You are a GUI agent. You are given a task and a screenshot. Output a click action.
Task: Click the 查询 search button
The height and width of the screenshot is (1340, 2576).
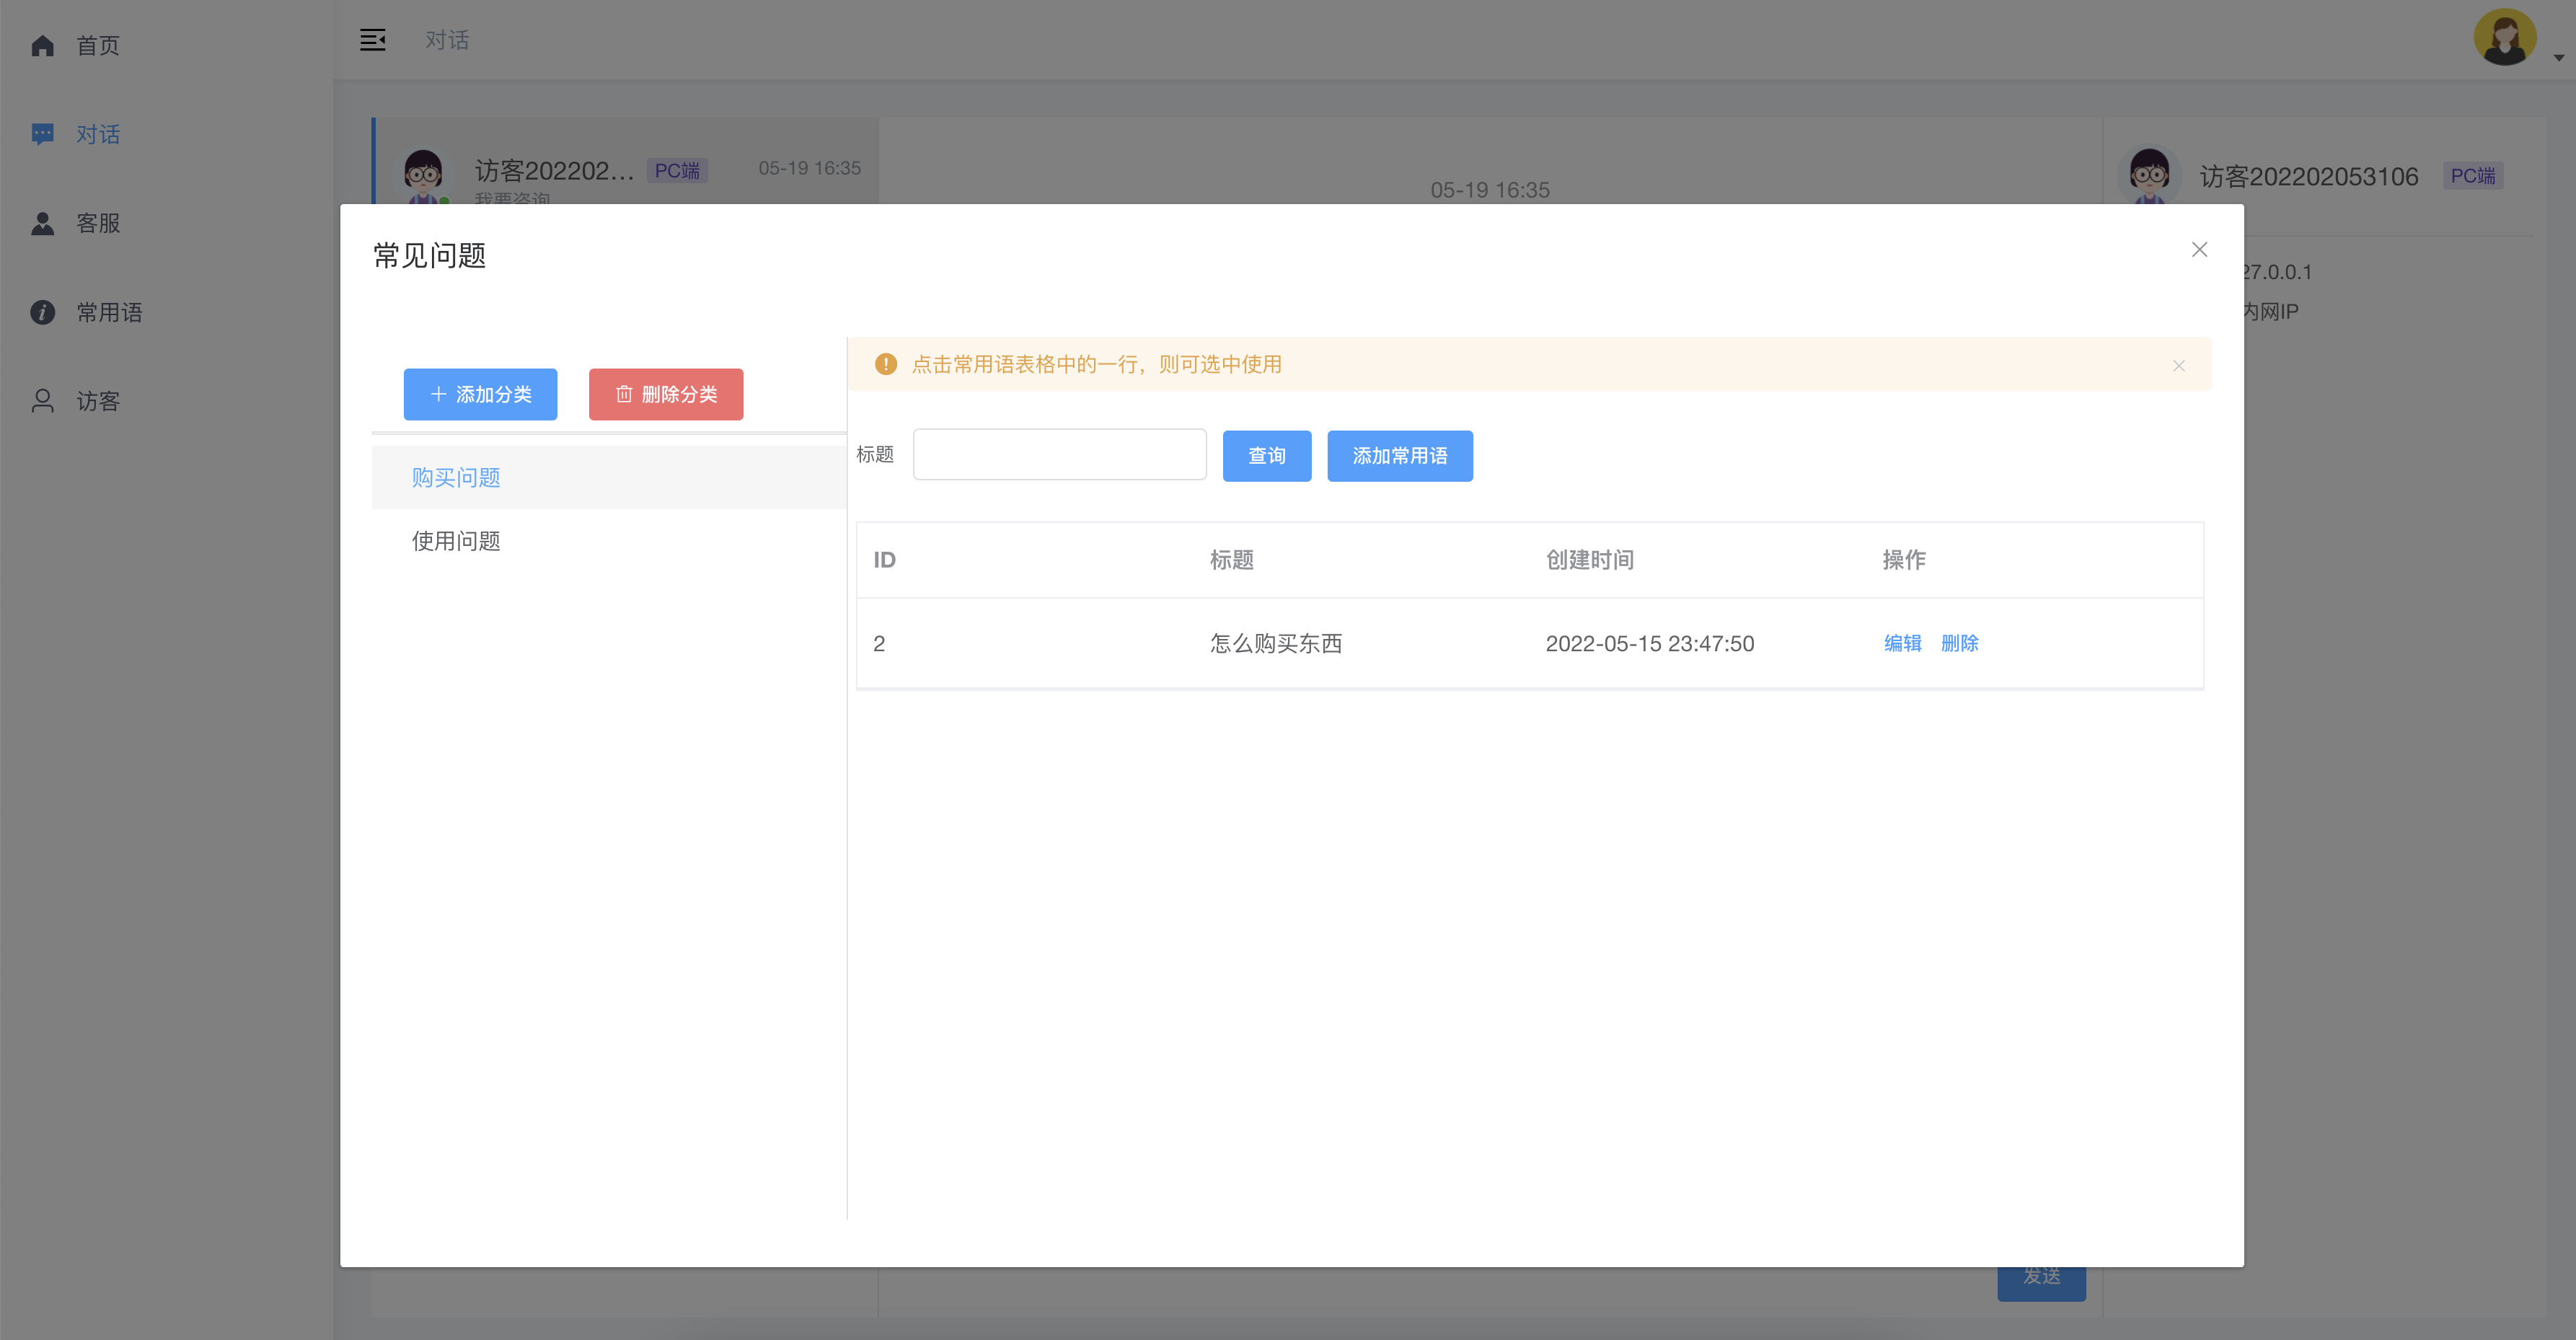coord(1266,456)
